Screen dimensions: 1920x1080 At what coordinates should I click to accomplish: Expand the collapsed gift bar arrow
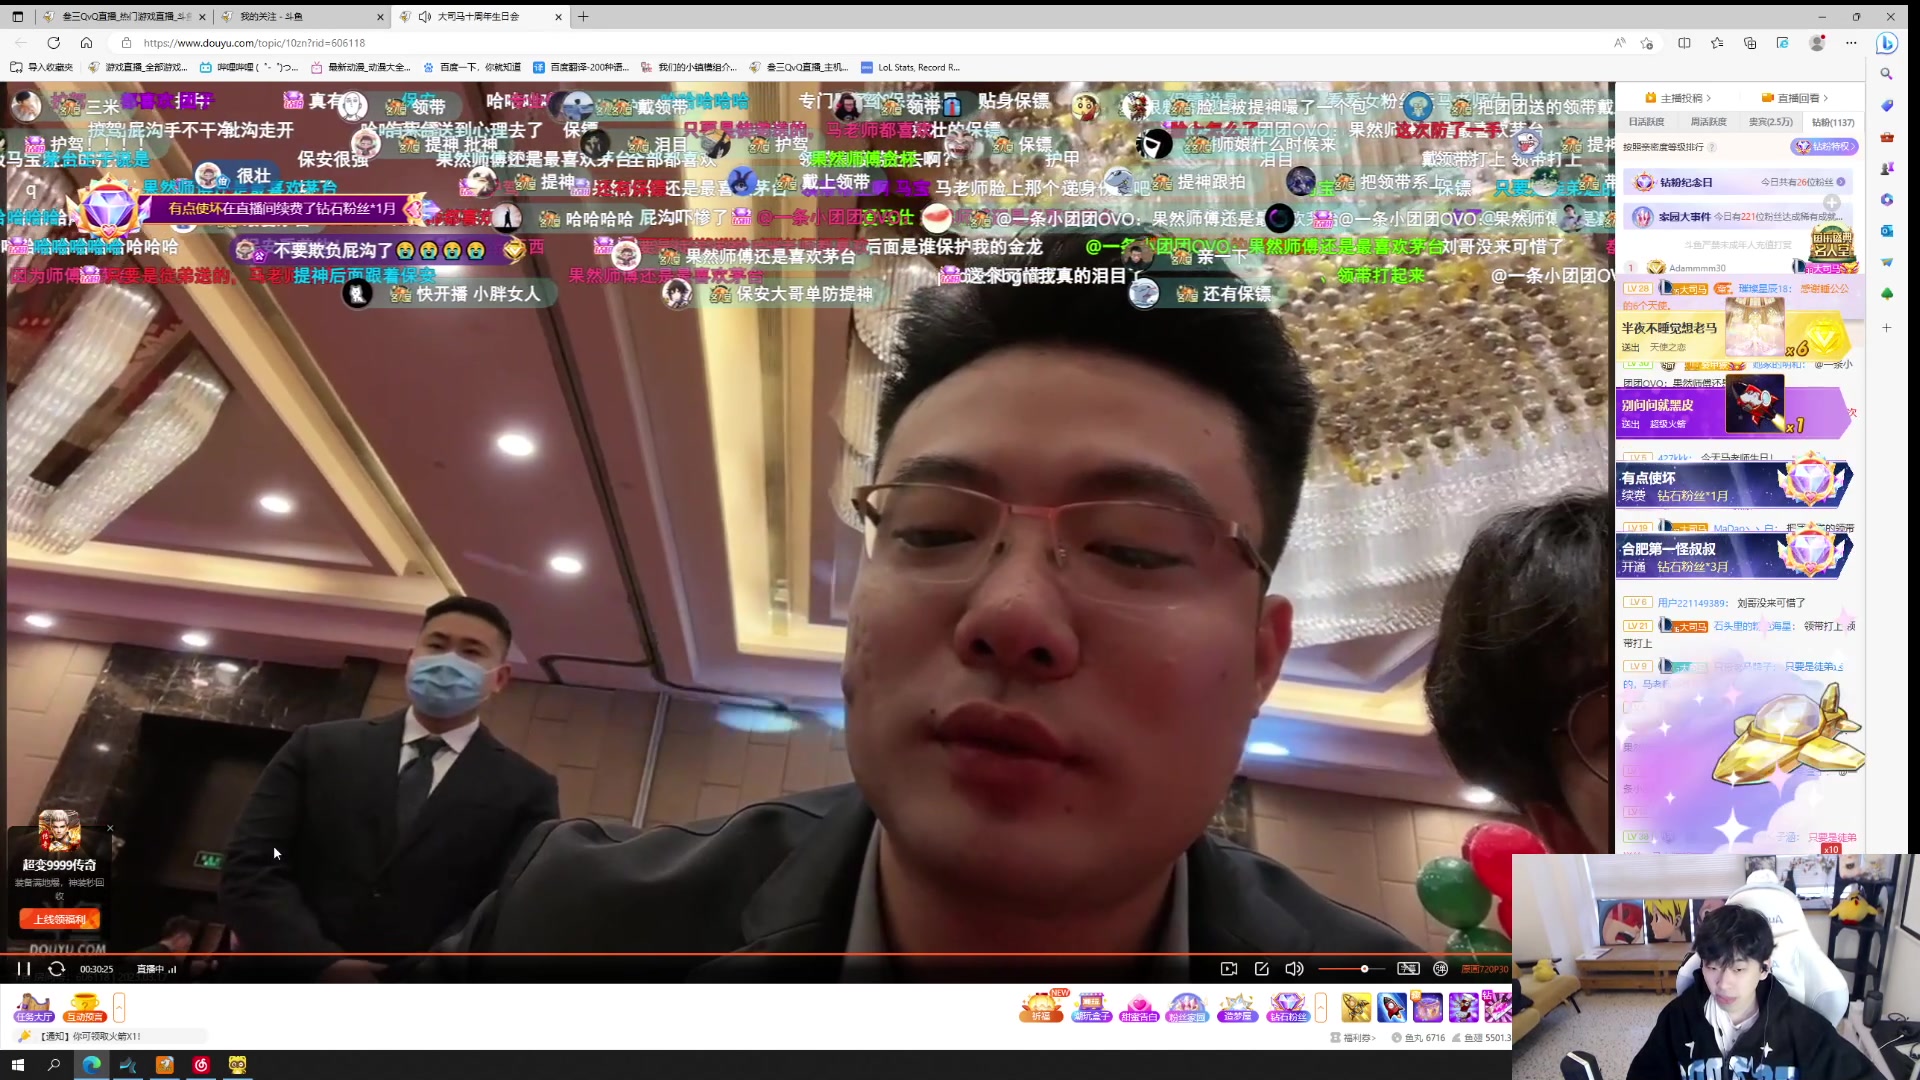[x=1321, y=1008]
